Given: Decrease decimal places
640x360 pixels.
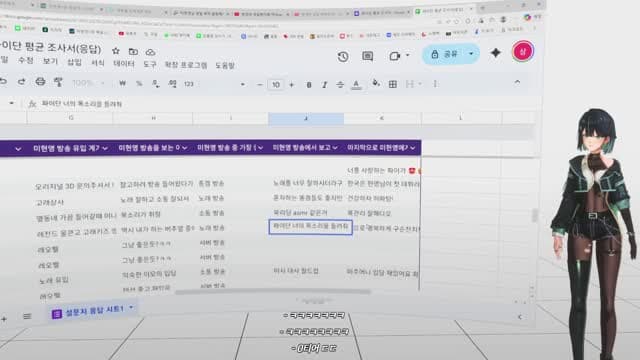Looking at the screenshot, I should pyautogui.click(x=156, y=84).
